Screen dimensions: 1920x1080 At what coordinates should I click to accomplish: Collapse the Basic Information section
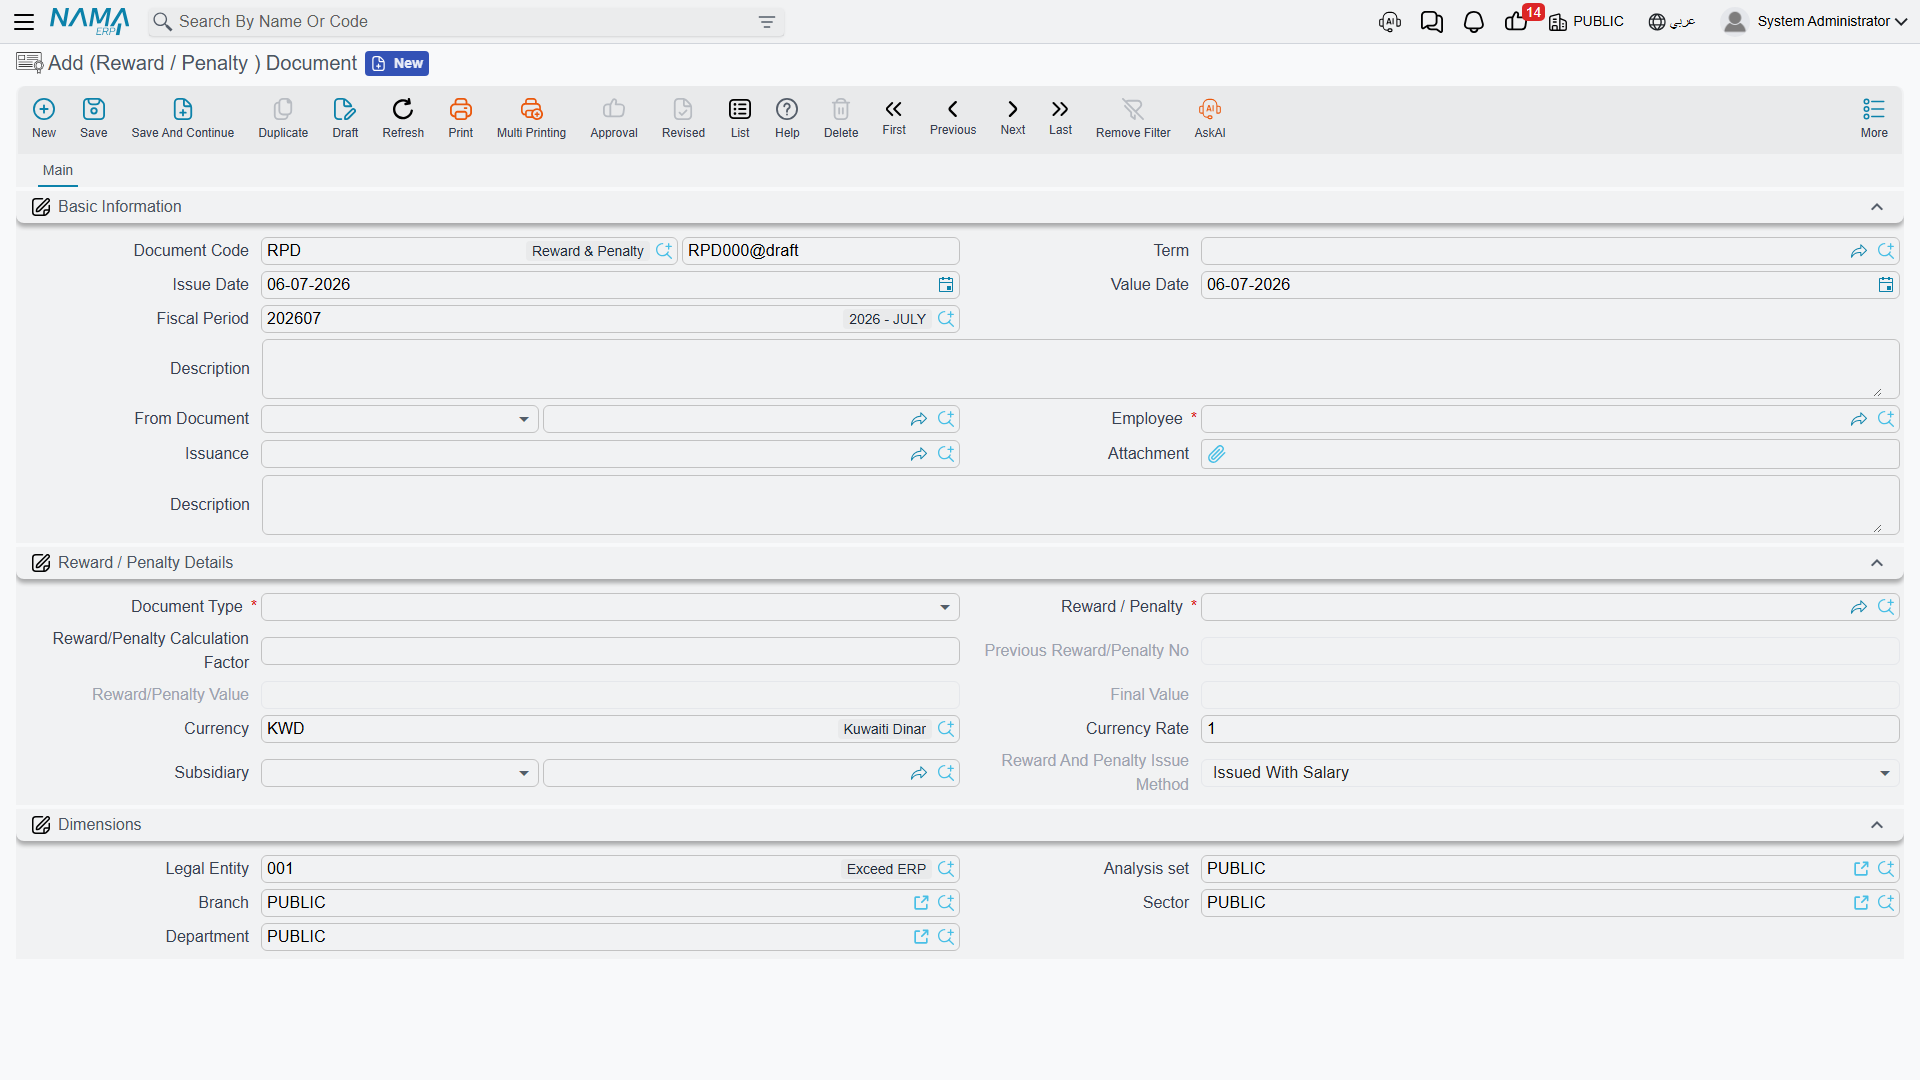[1877, 207]
